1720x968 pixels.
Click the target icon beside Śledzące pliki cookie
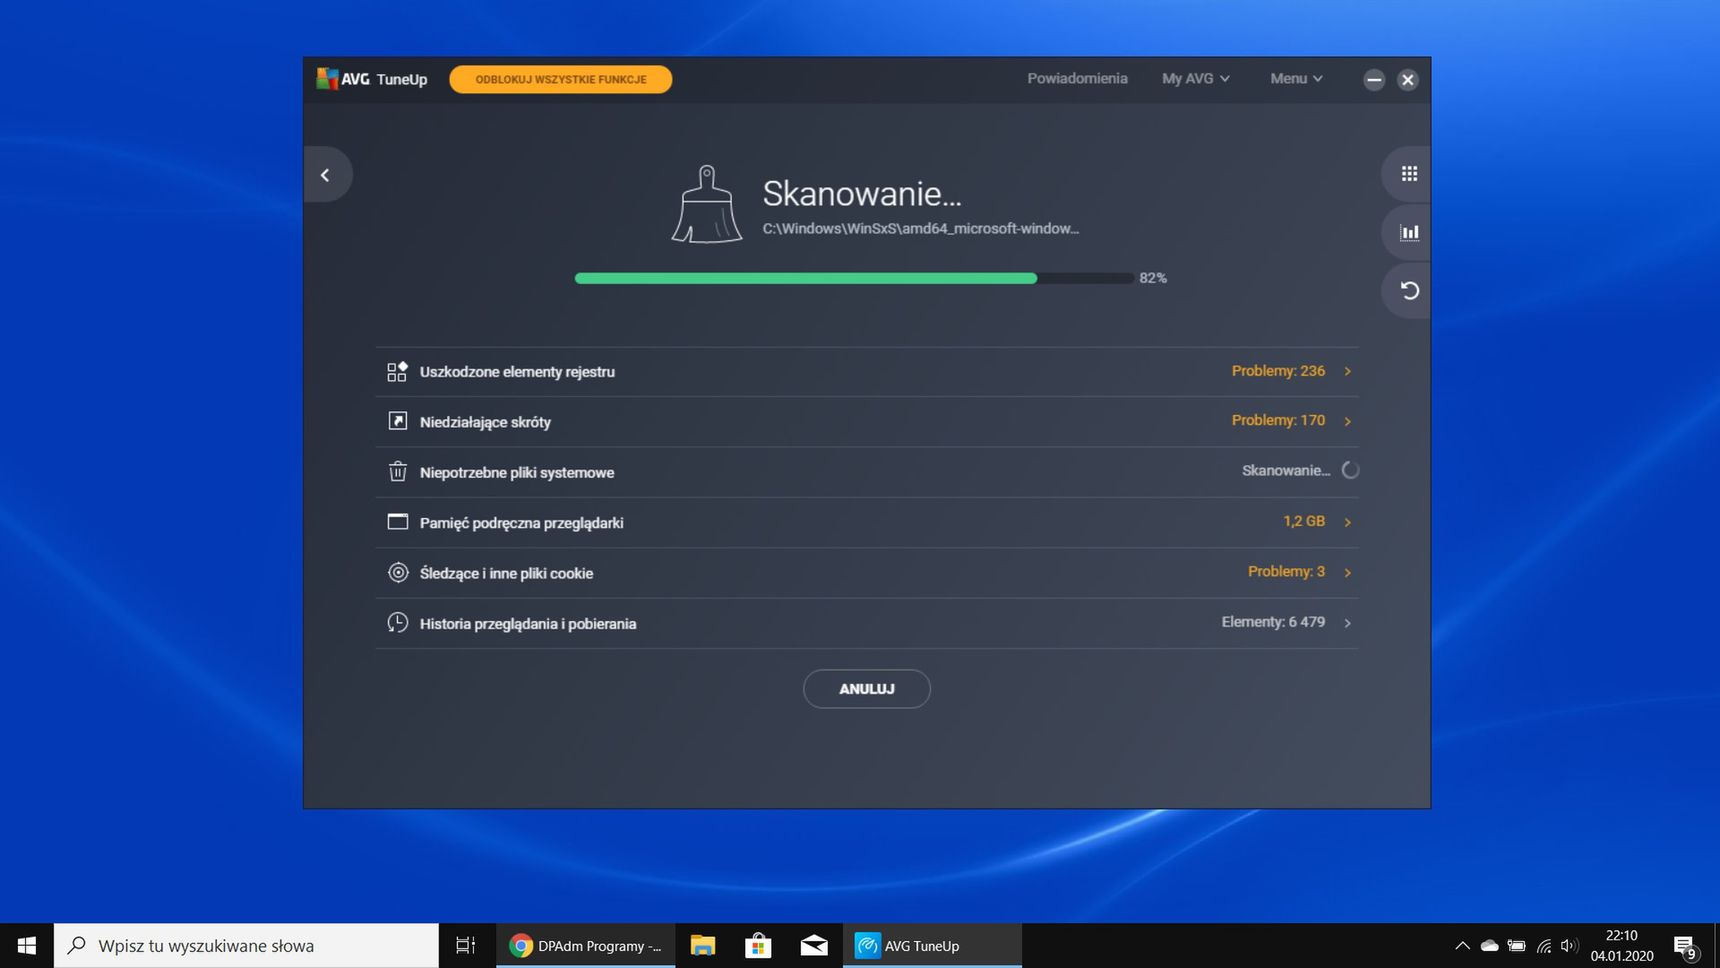tap(397, 572)
